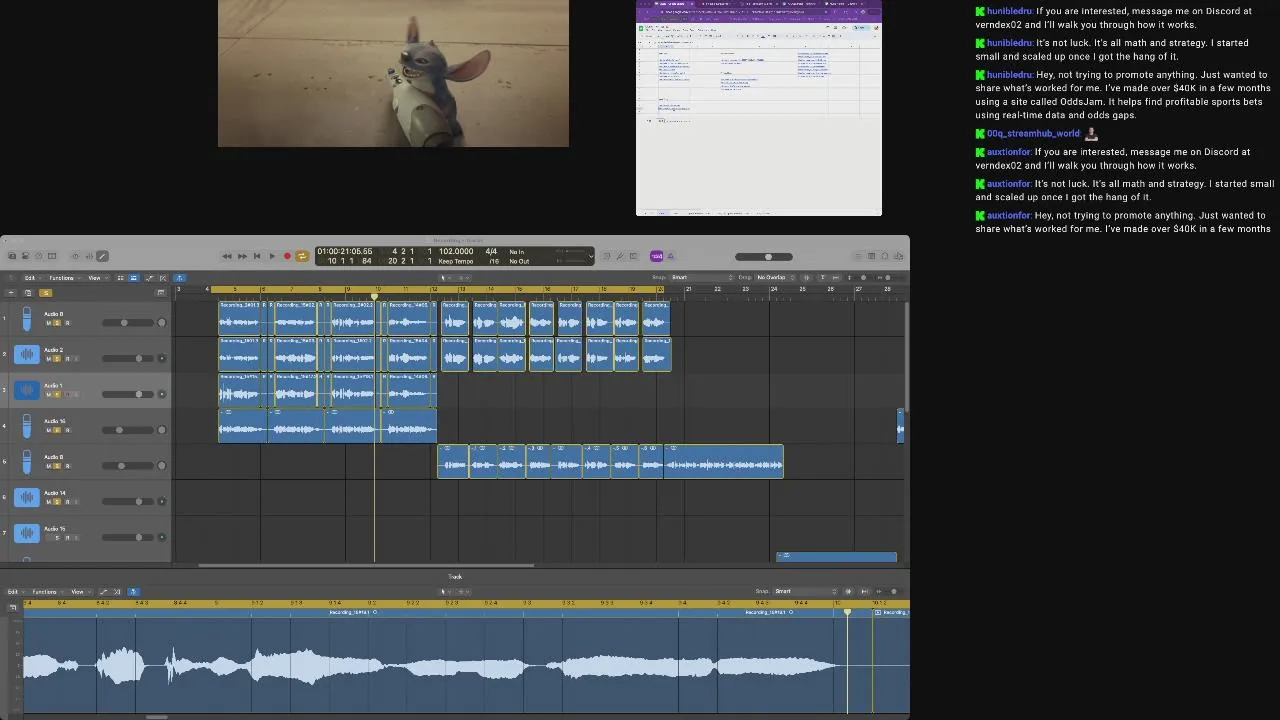Click the Audio 2 pan knob
This screenshot has height=720, width=1280.
162,358
